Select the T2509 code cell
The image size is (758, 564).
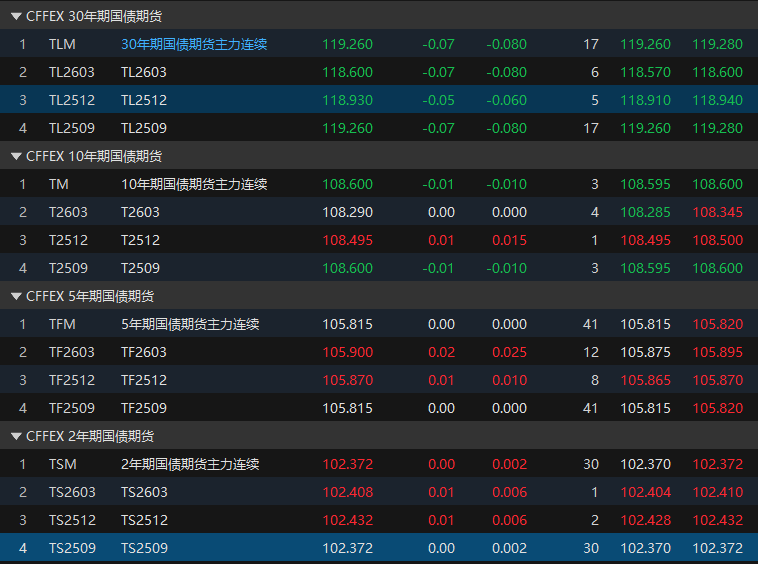tap(68, 268)
